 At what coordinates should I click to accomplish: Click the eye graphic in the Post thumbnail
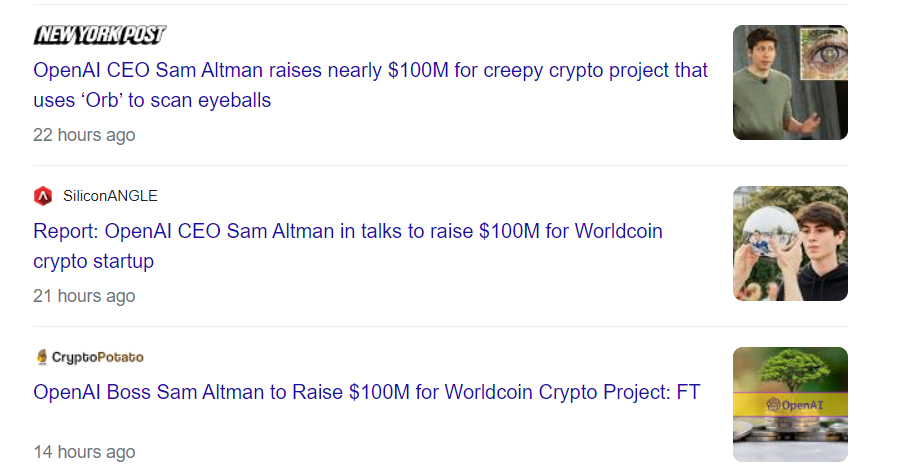pyautogui.click(x=824, y=52)
